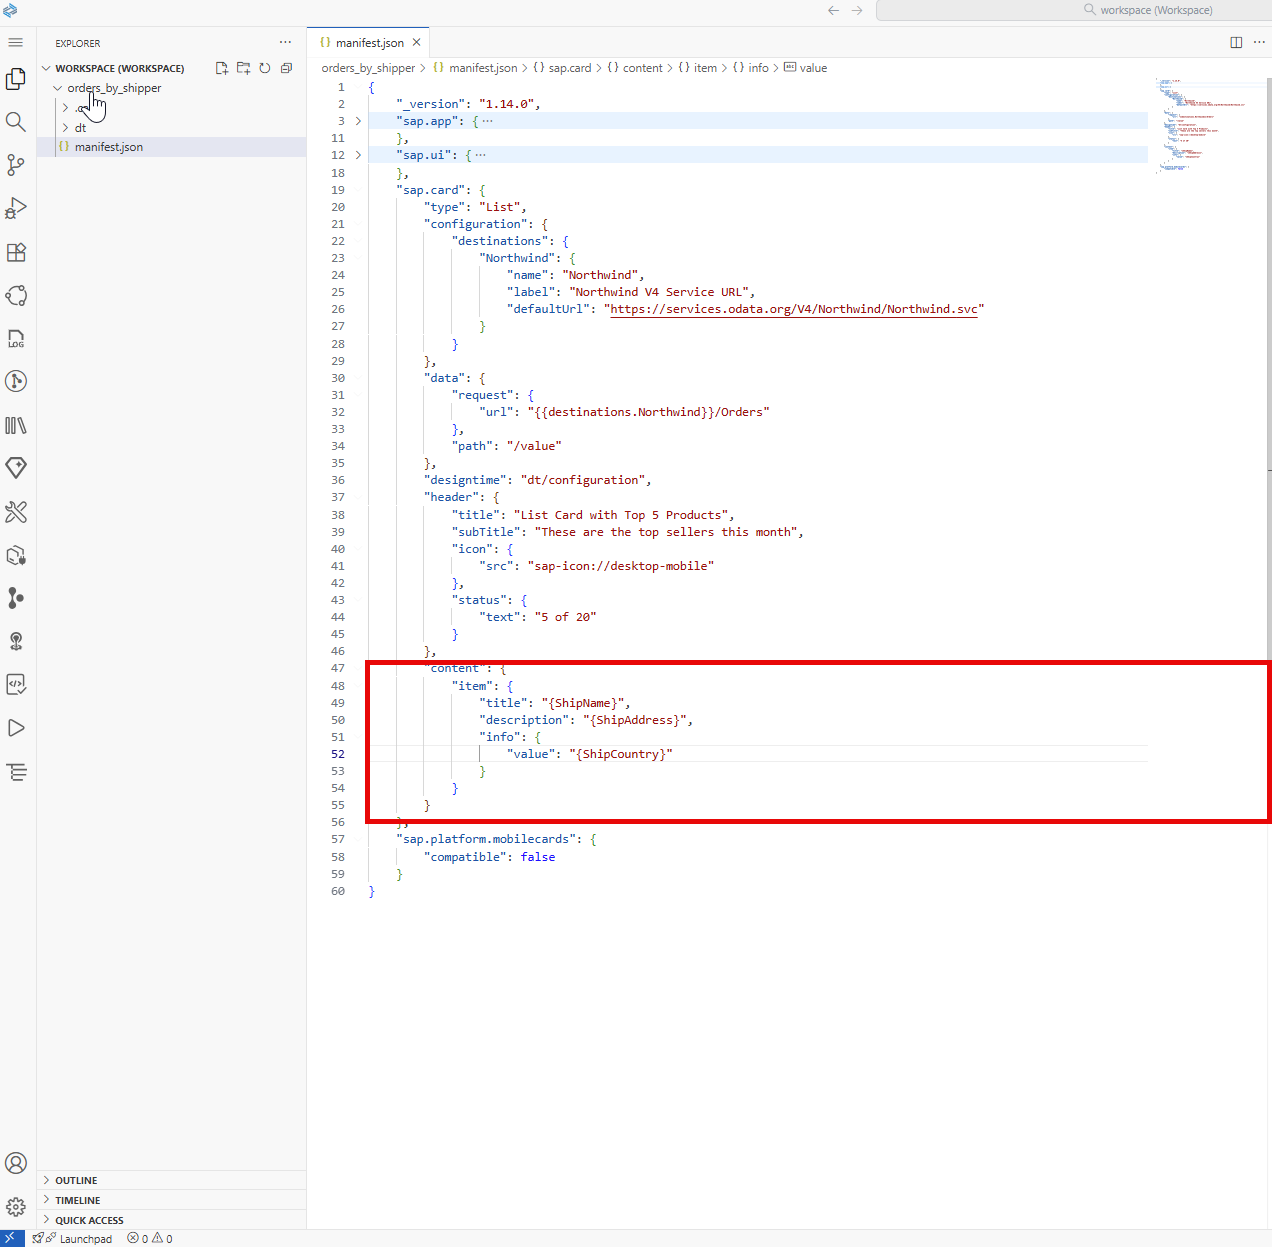
Task: Click the code minimap preview
Action: [1202, 125]
